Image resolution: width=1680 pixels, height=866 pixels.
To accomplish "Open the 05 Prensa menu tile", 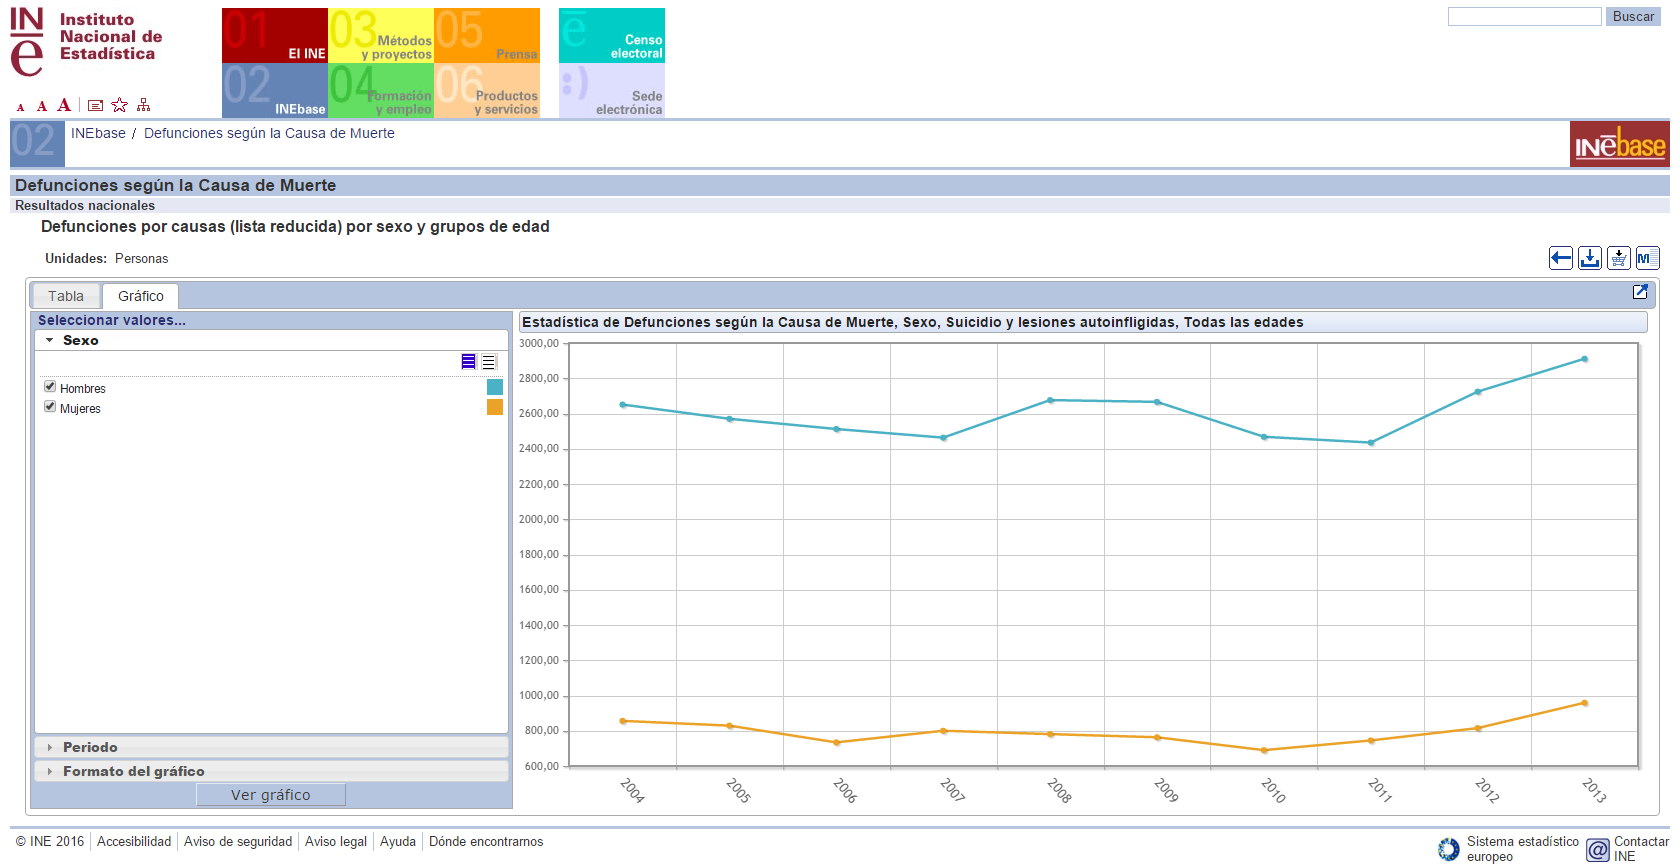I will (x=487, y=35).
